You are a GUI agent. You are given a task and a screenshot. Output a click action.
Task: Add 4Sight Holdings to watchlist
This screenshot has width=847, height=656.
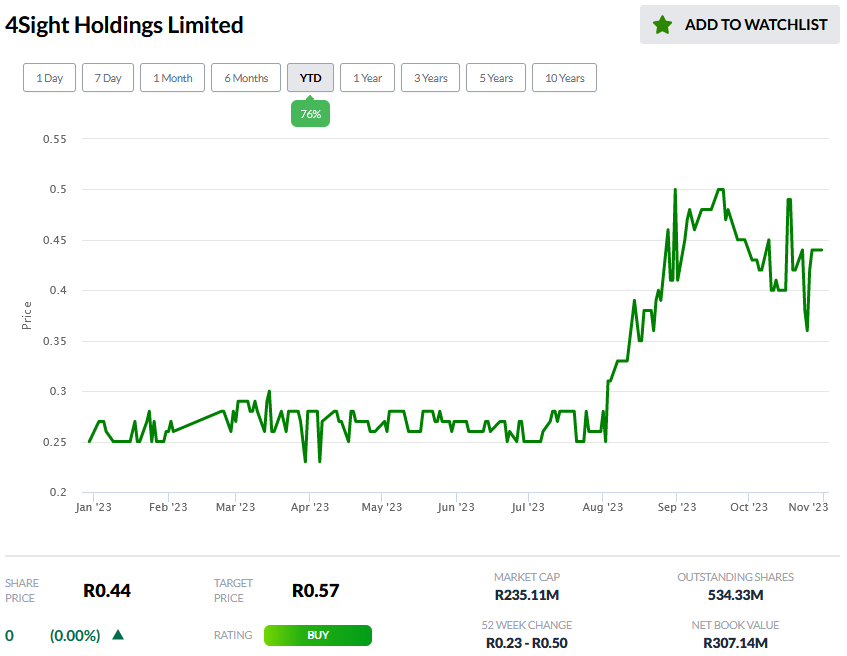click(x=740, y=25)
